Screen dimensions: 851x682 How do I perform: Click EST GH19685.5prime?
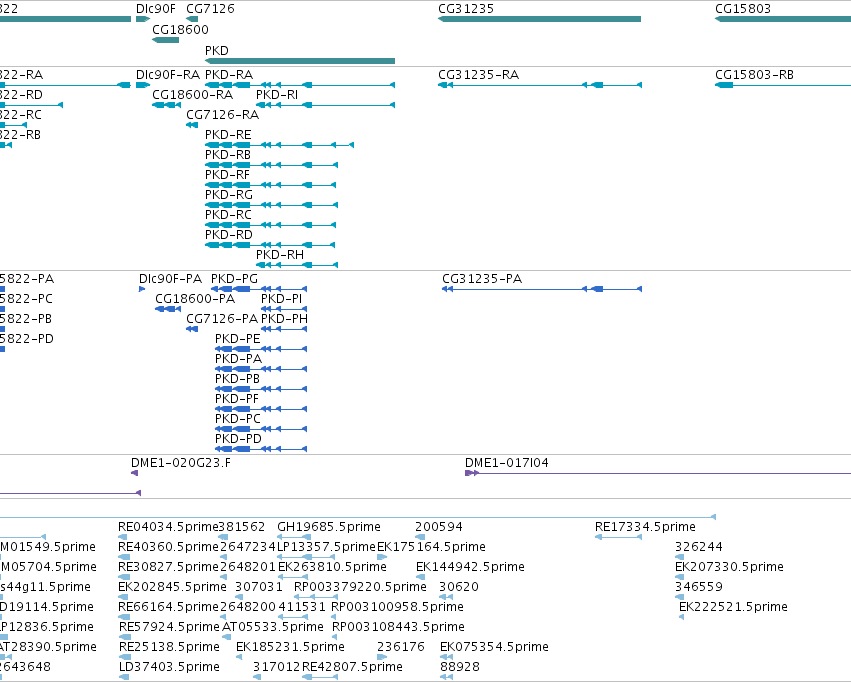329,527
